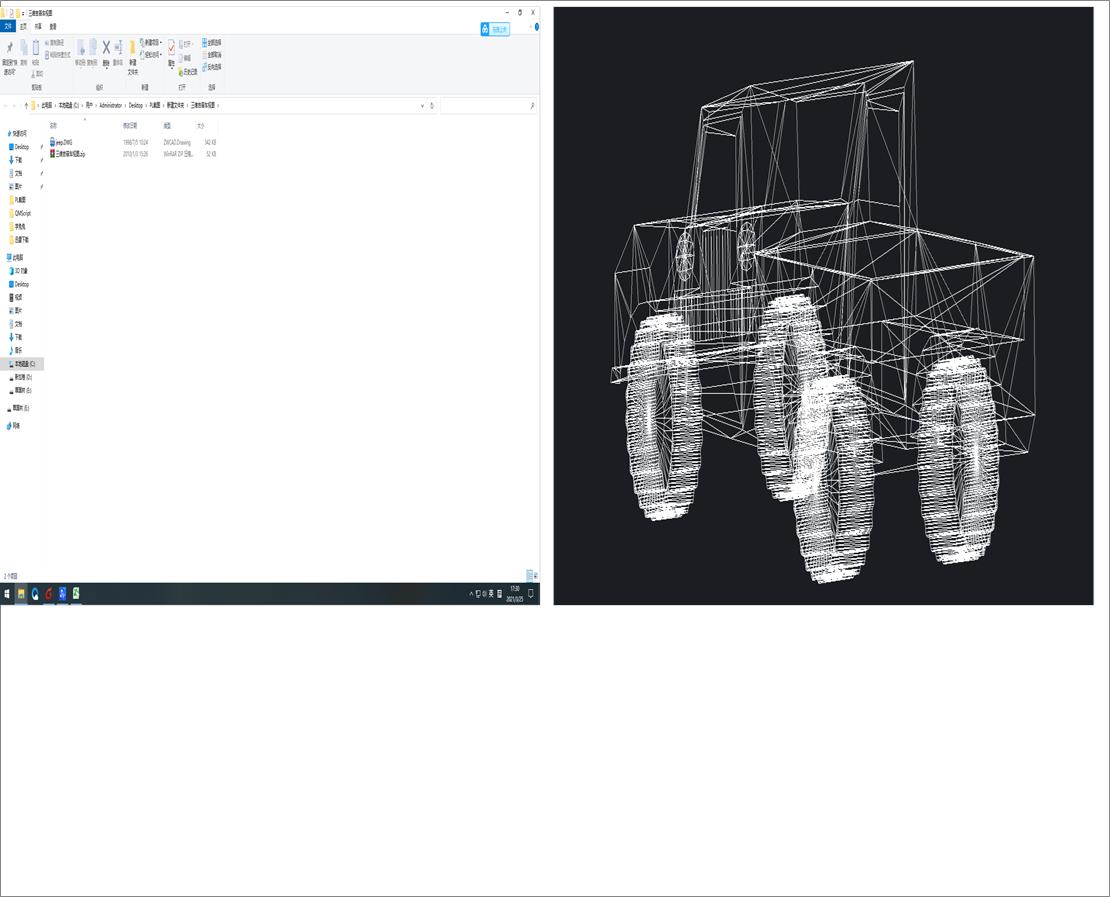
Task: Switch to the View ribbon tab
Action: click(x=53, y=26)
